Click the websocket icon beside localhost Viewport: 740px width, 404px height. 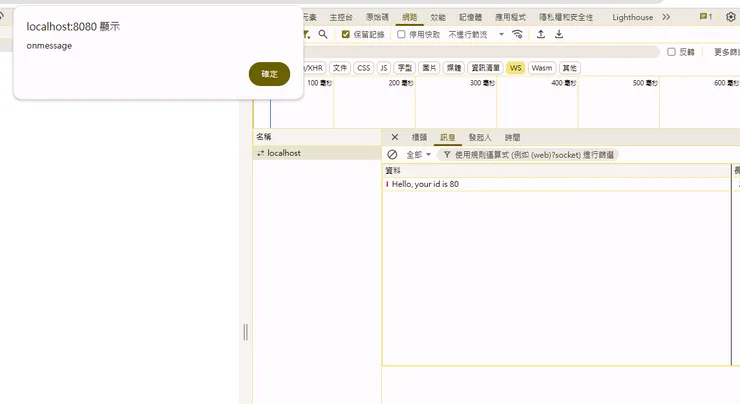pos(260,153)
